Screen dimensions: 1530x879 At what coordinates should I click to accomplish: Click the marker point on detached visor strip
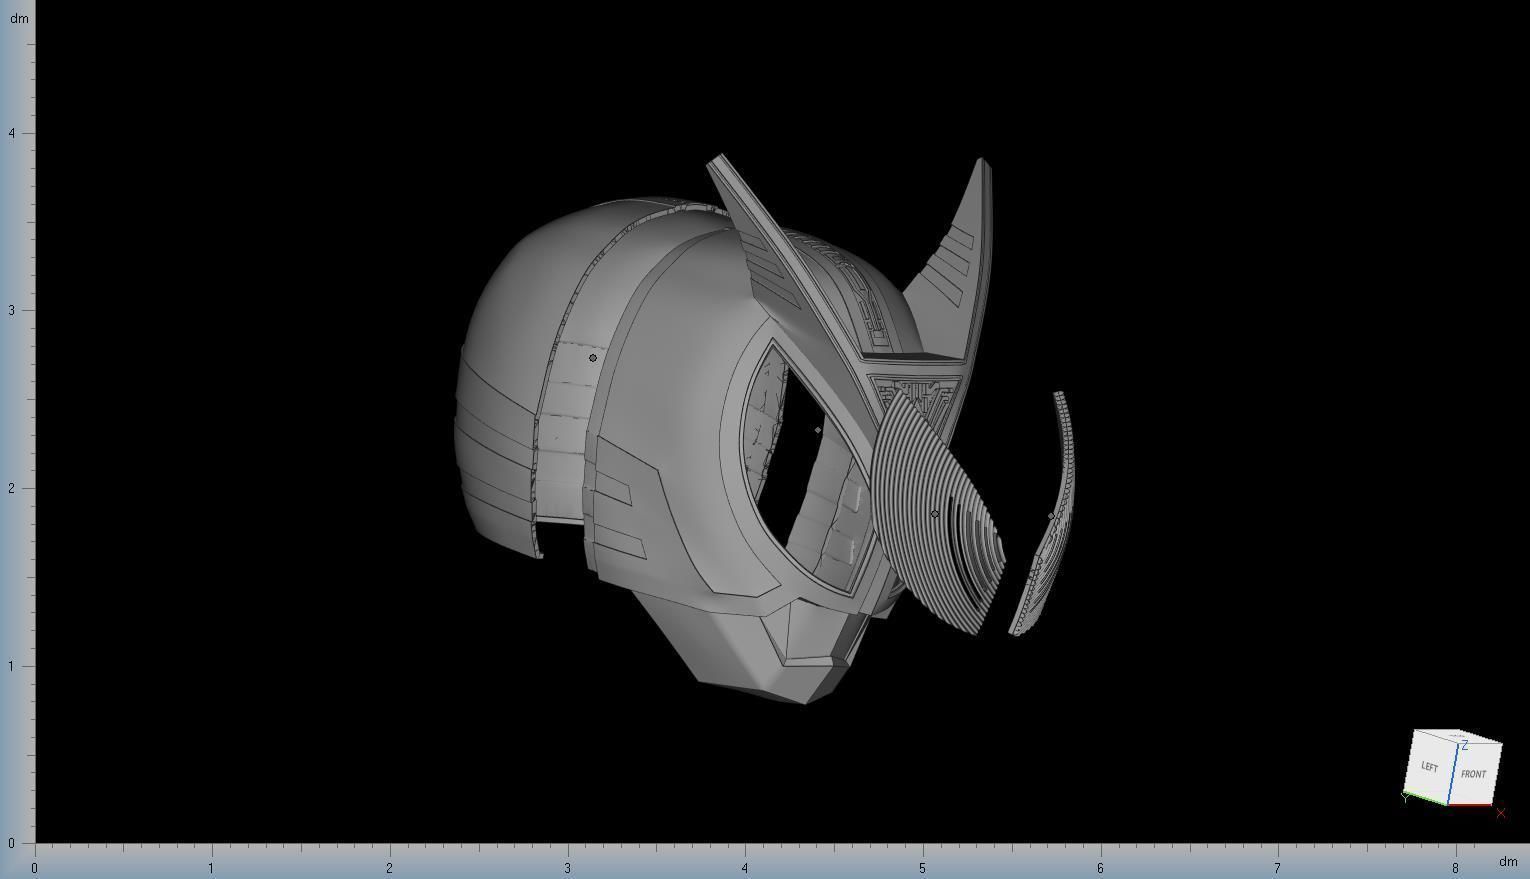tap(1051, 516)
